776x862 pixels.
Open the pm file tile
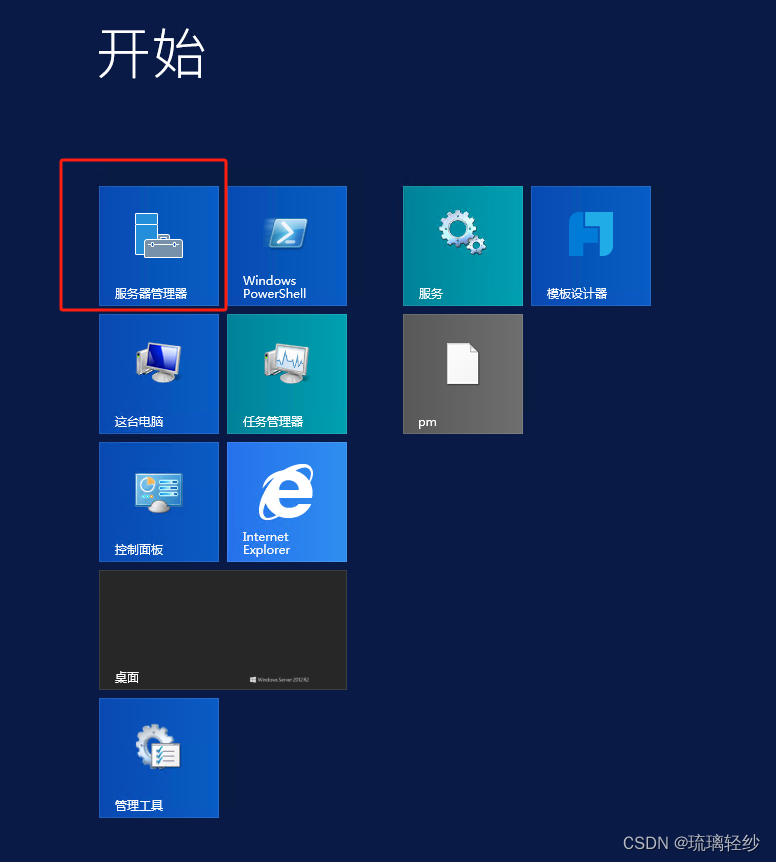463,374
